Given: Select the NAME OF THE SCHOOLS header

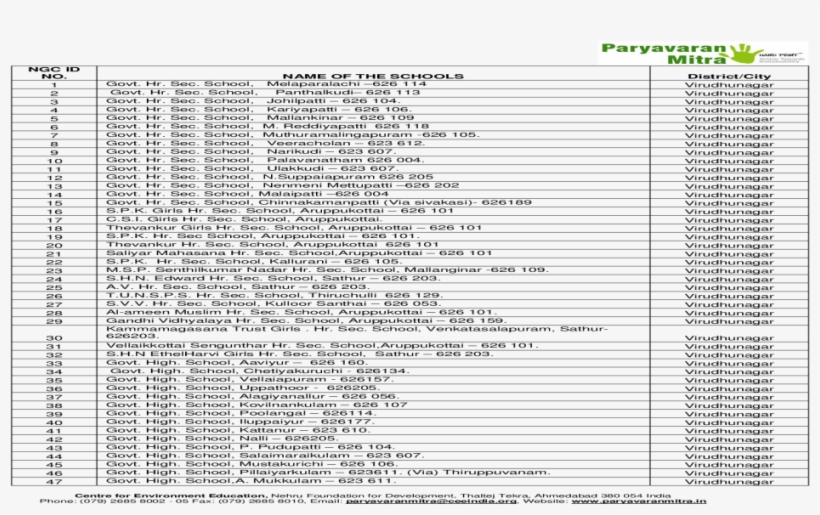Looking at the screenshot, I should pos(372,76).
